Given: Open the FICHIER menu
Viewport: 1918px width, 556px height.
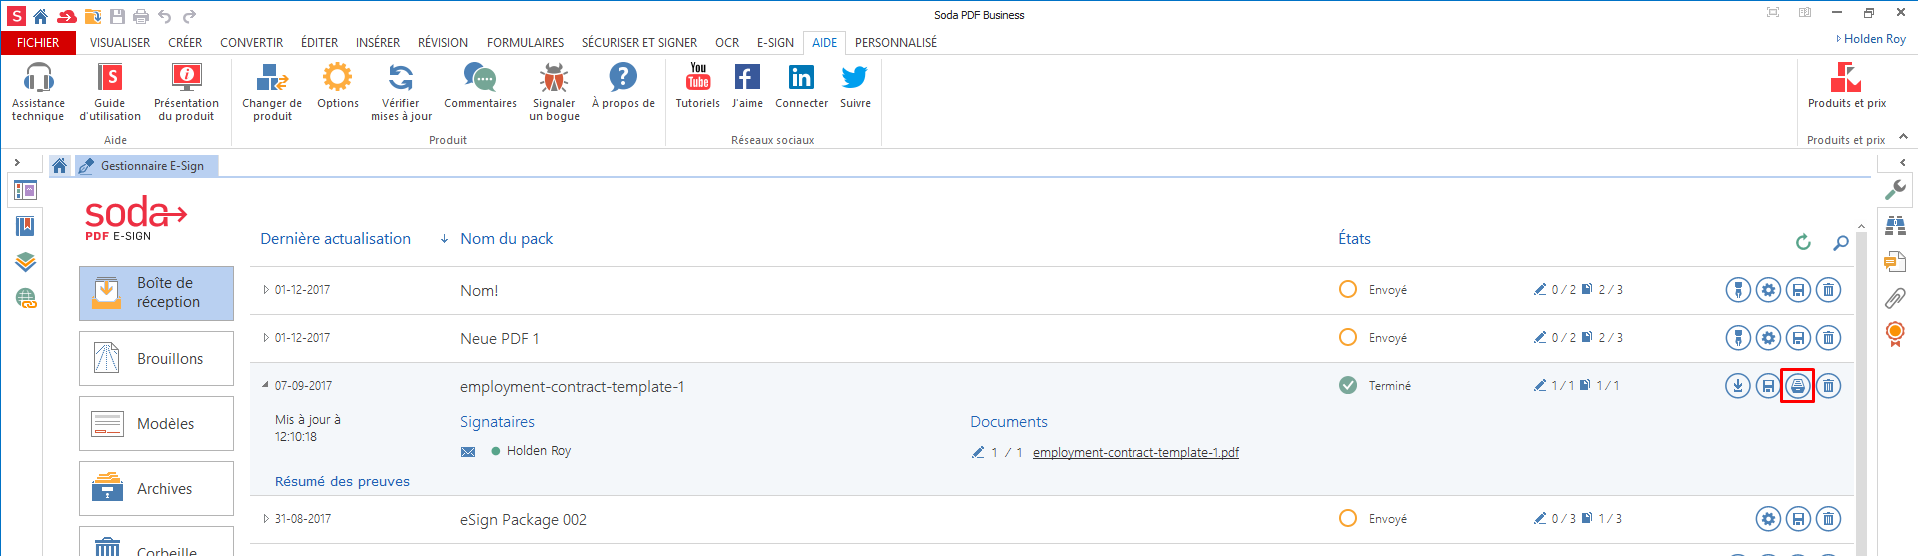Looking at the screenshot, I should [x=38, y=43].
